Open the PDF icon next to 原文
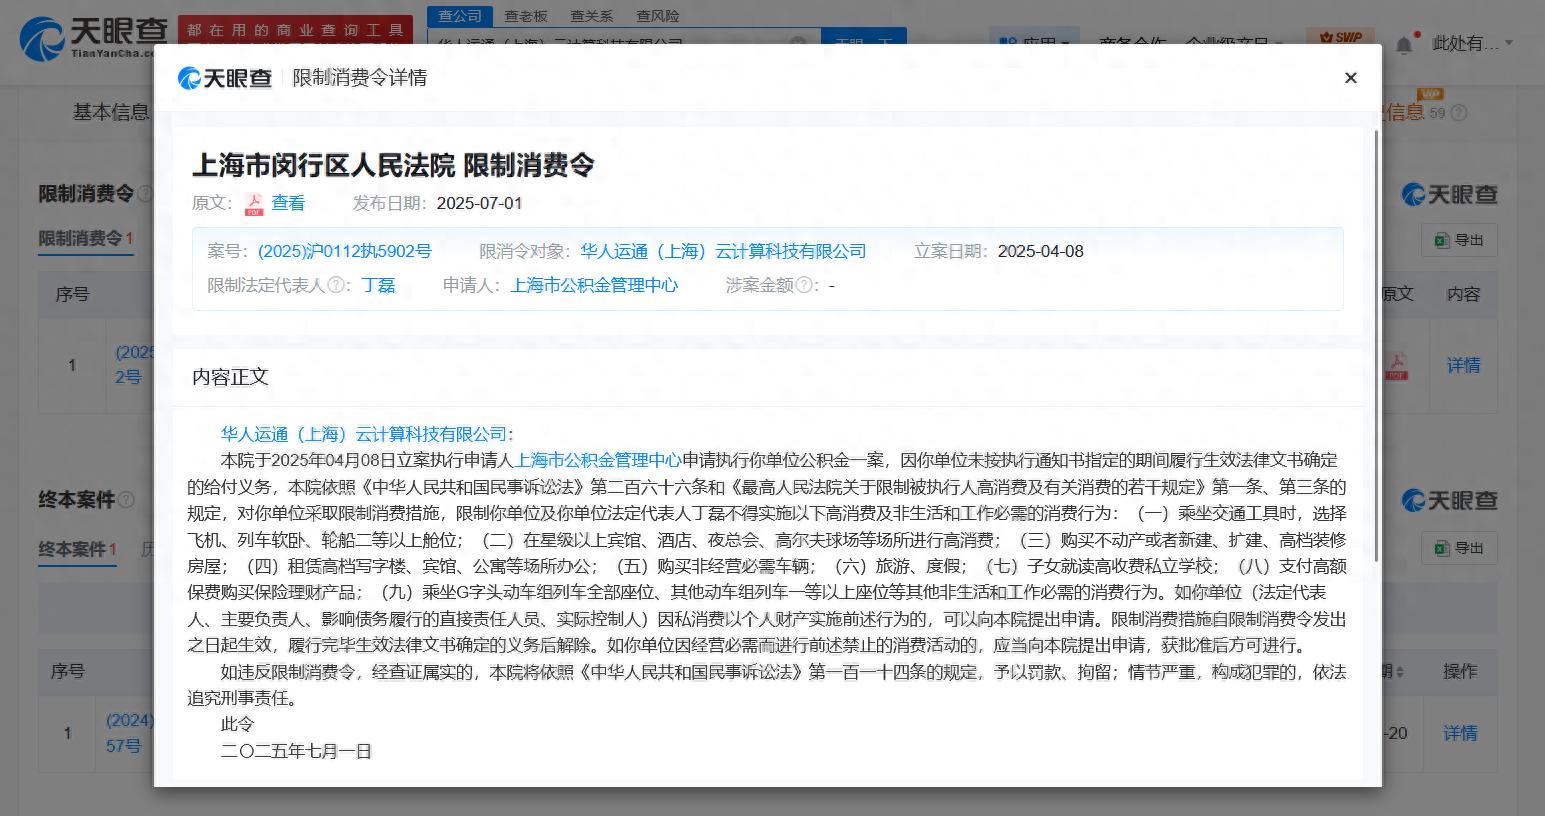Screen dimensions: 1545x816 pyautogui.click(x=254, y=204)
